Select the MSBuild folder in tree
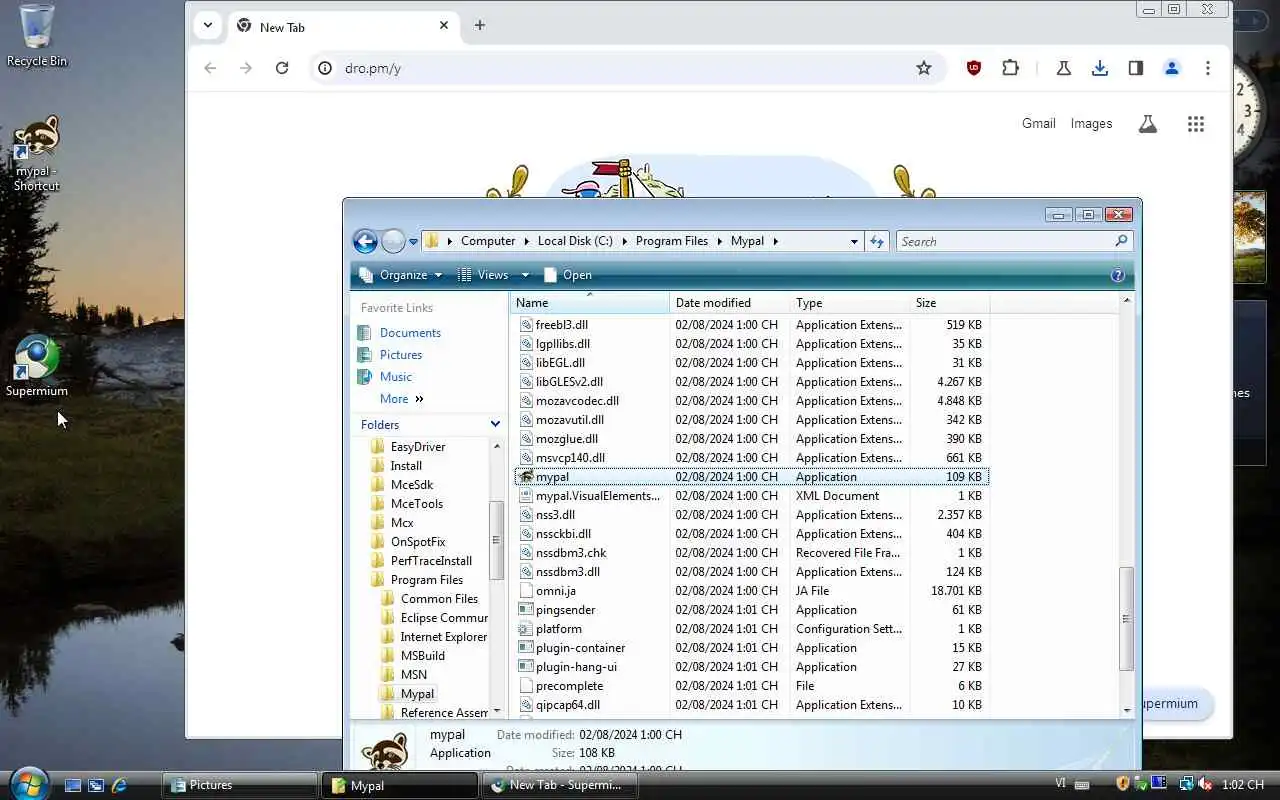 413,656
